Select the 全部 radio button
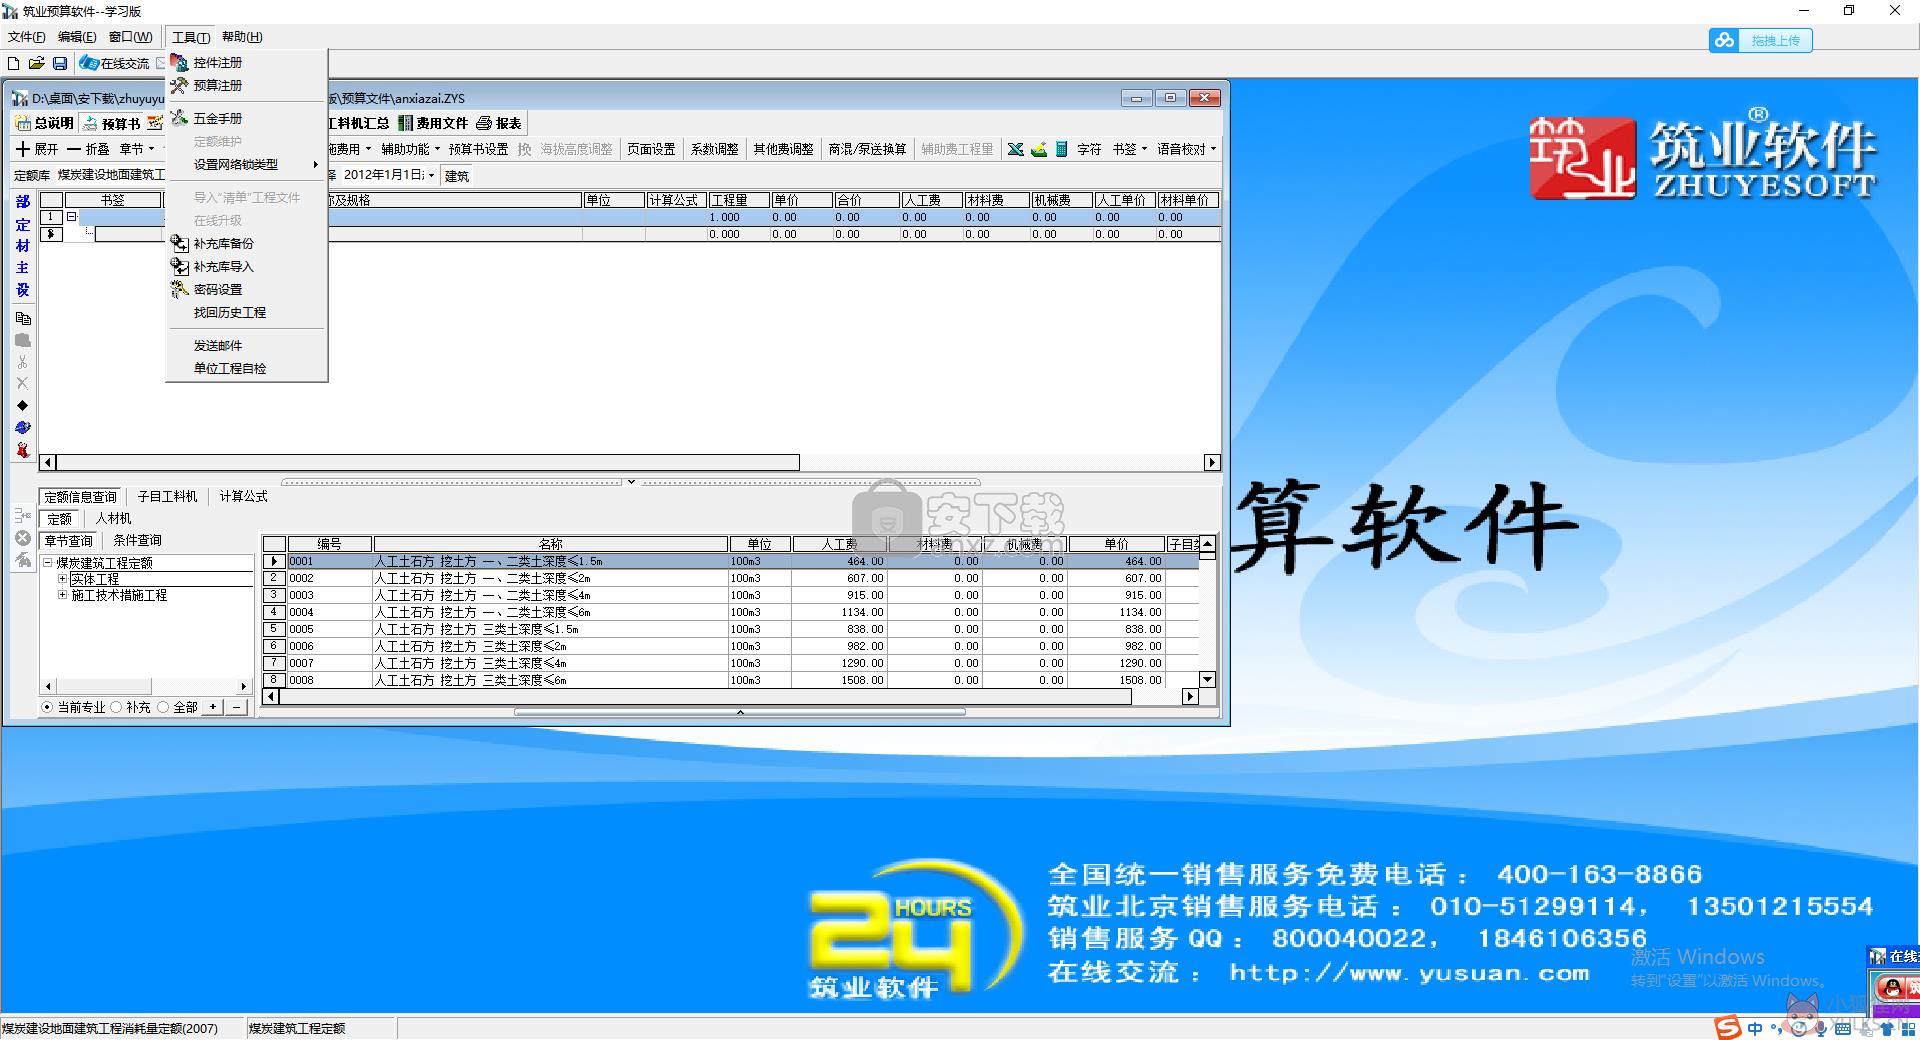 163,707
